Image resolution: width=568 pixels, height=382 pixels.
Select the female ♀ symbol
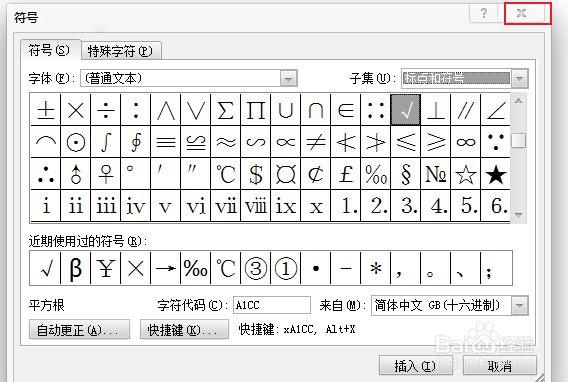[106, 173]
